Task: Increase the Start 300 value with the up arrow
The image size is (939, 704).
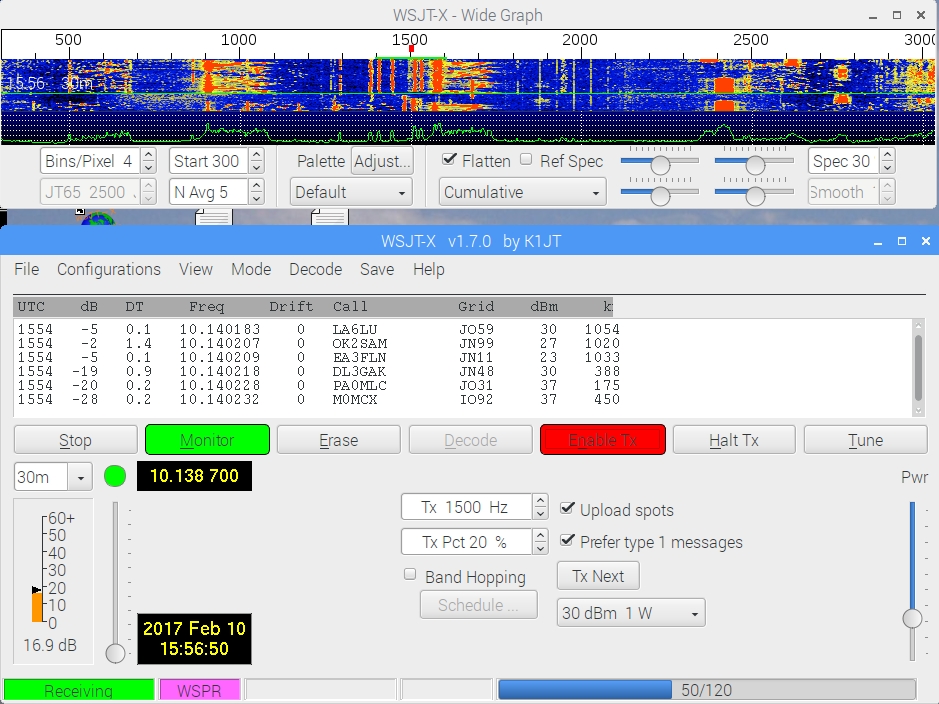Action: point(256,154)
